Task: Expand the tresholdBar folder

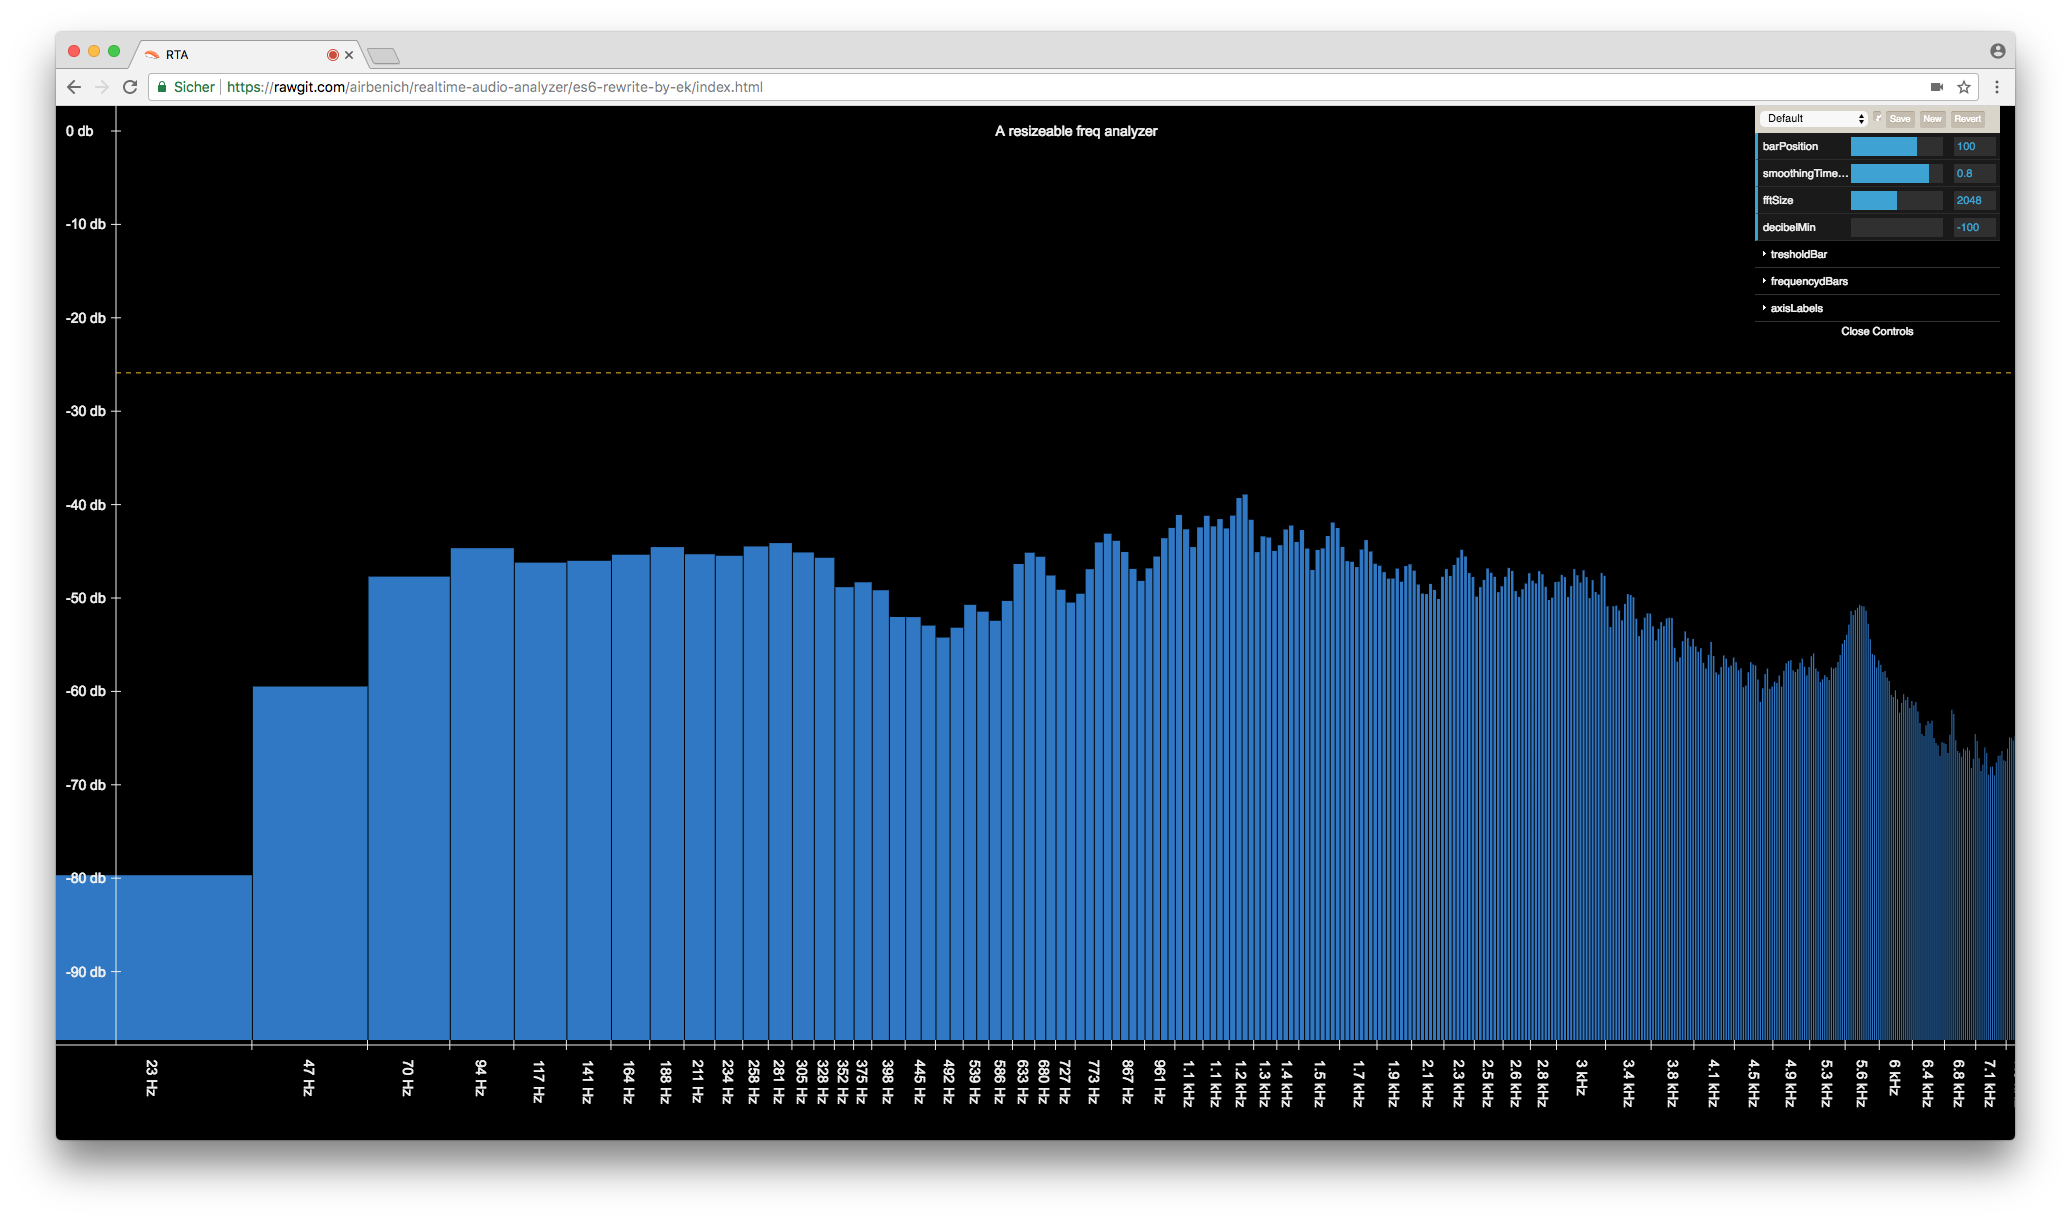Action: pyautogui.click(x=1798, y=254)
